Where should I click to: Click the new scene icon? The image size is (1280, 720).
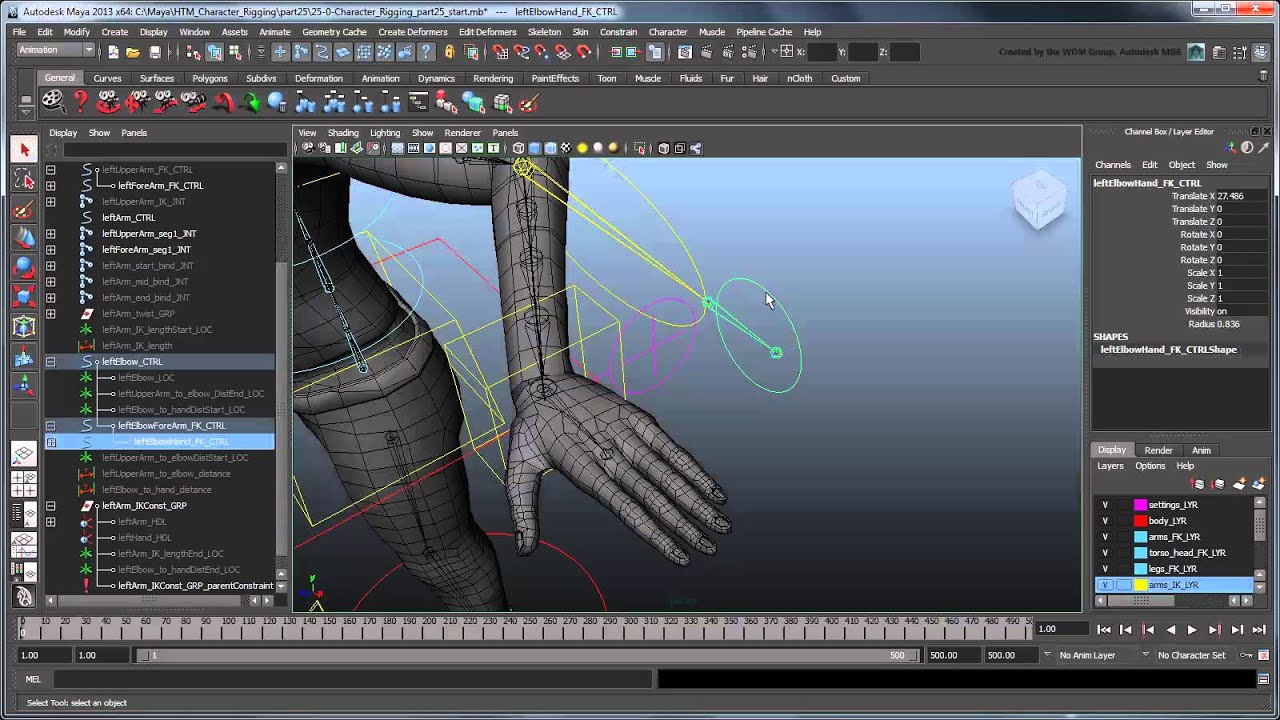(x=113, y=52)
